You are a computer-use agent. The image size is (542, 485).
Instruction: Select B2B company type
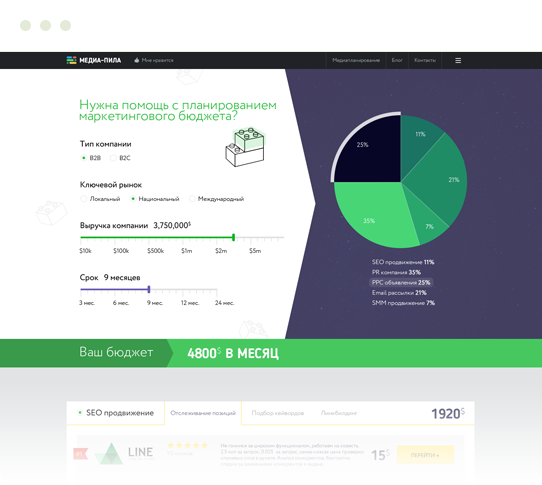coord(91,158)
